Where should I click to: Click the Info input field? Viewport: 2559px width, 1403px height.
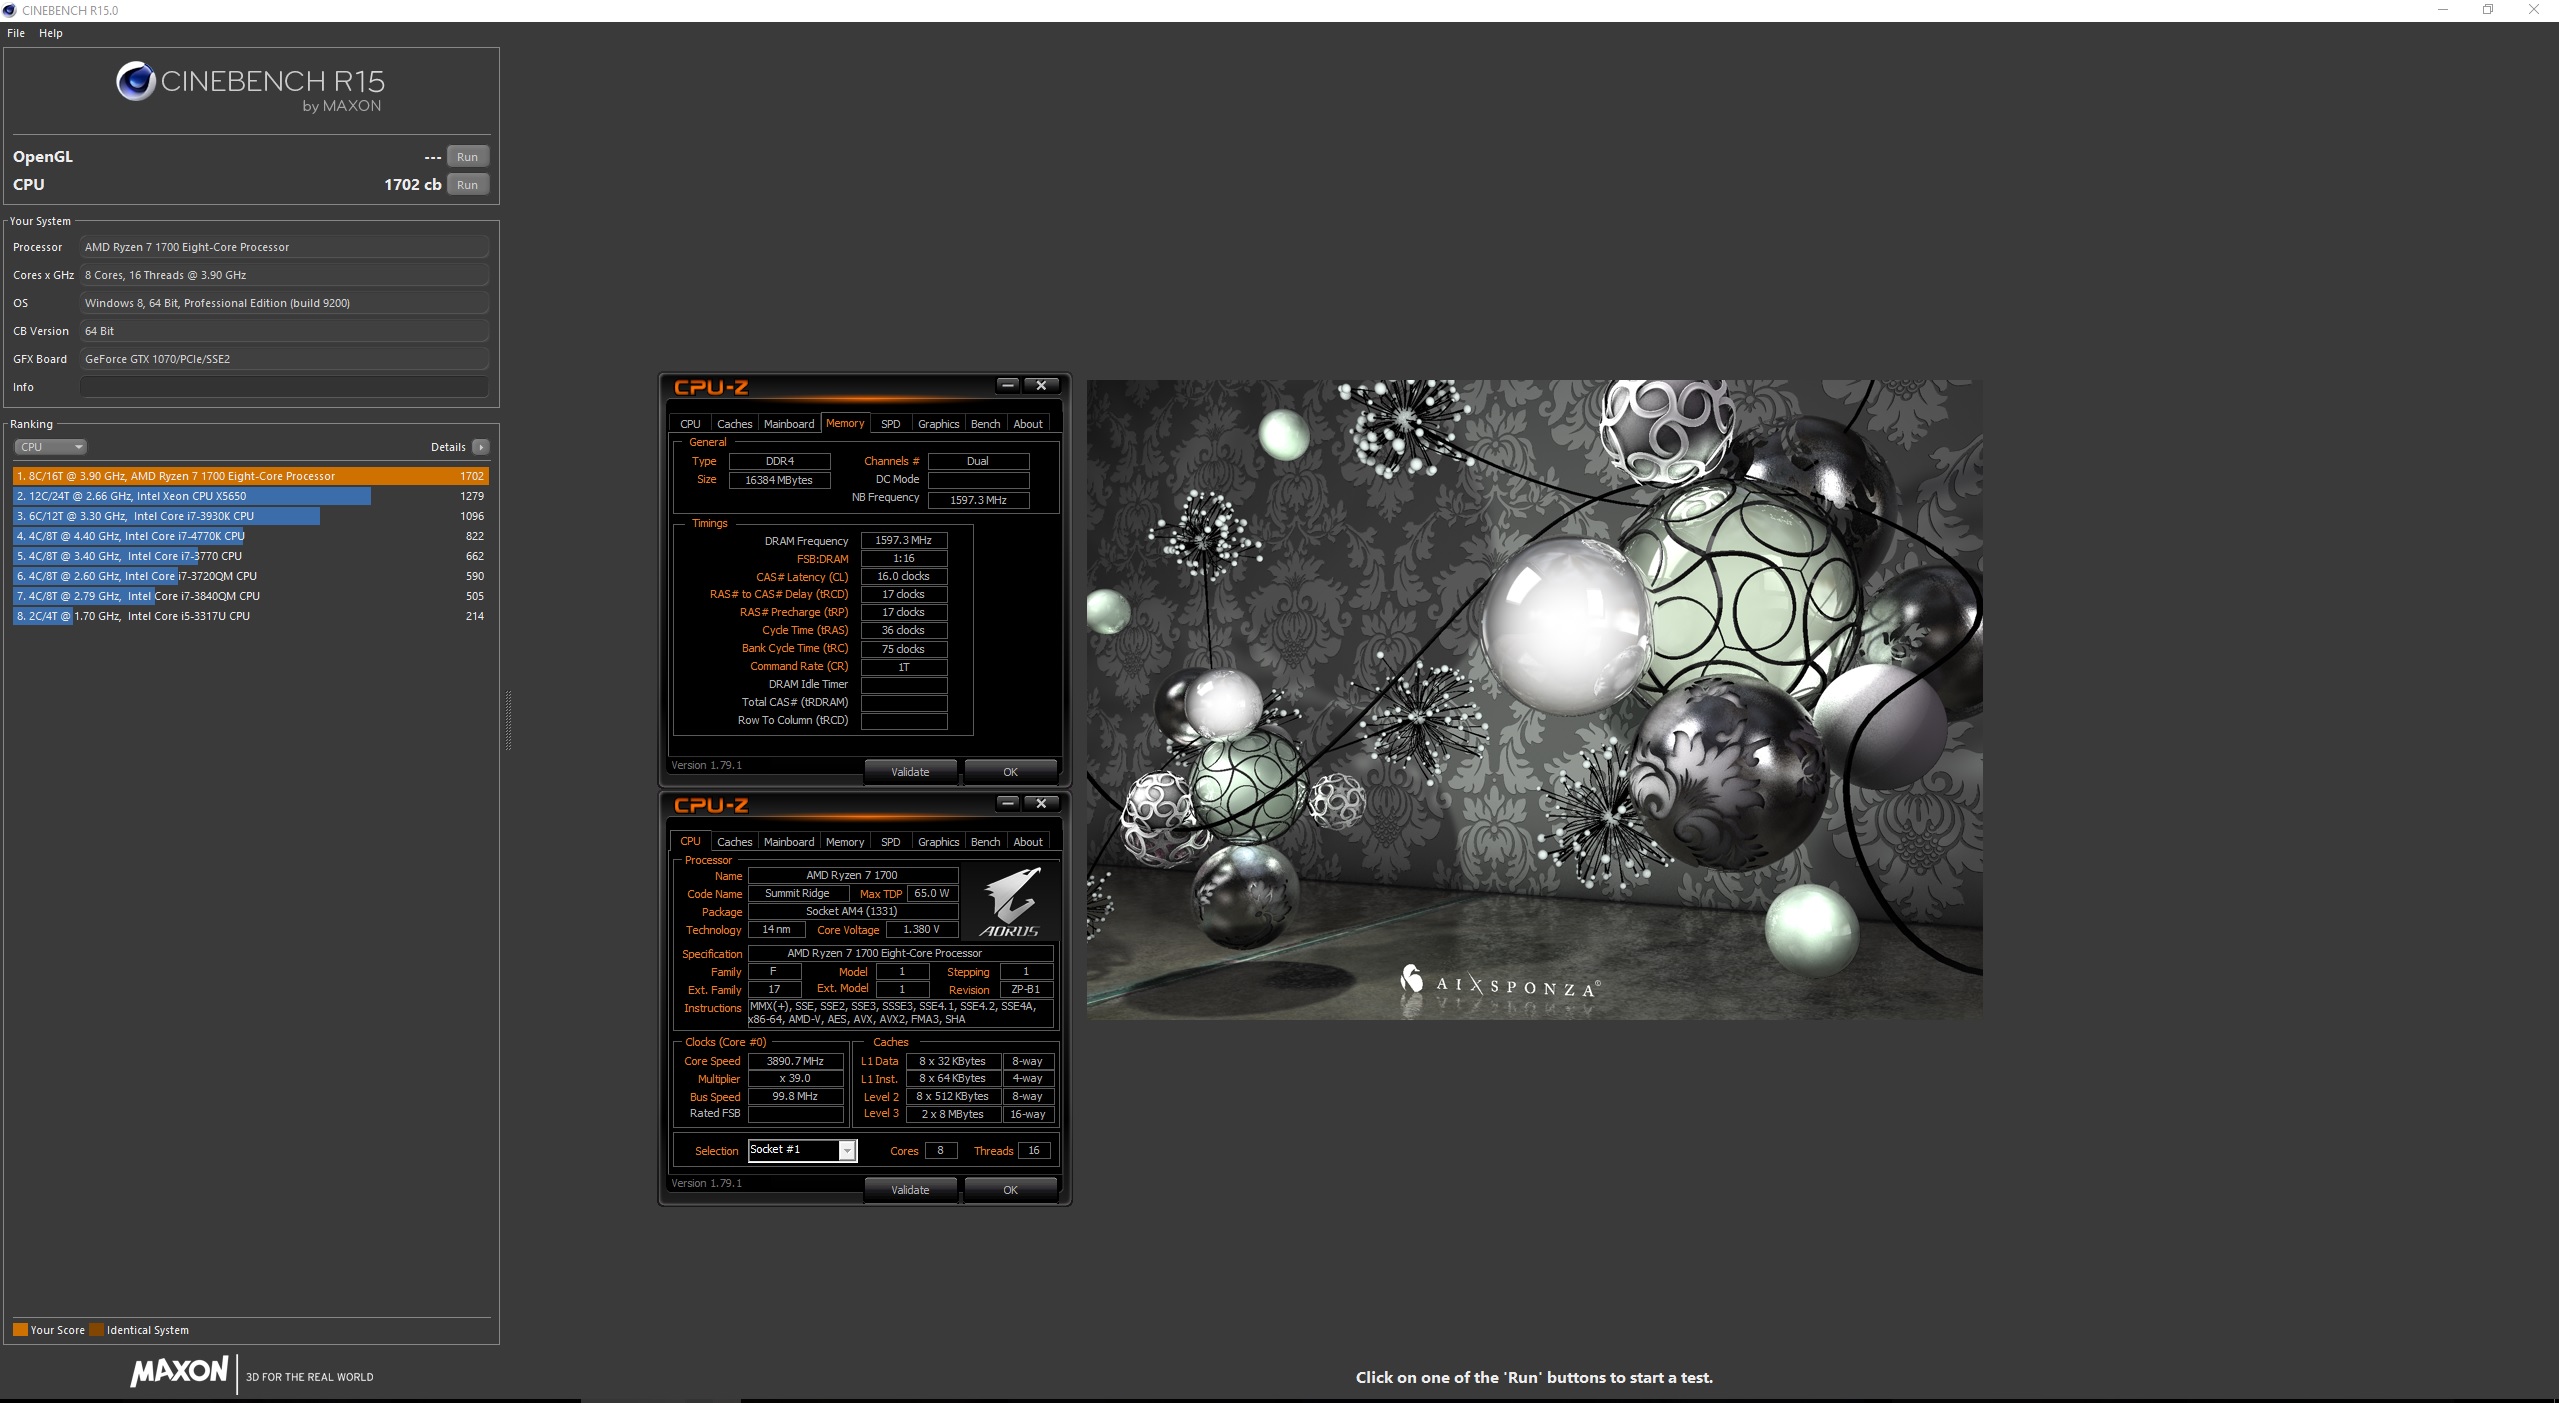coord(284,387)
